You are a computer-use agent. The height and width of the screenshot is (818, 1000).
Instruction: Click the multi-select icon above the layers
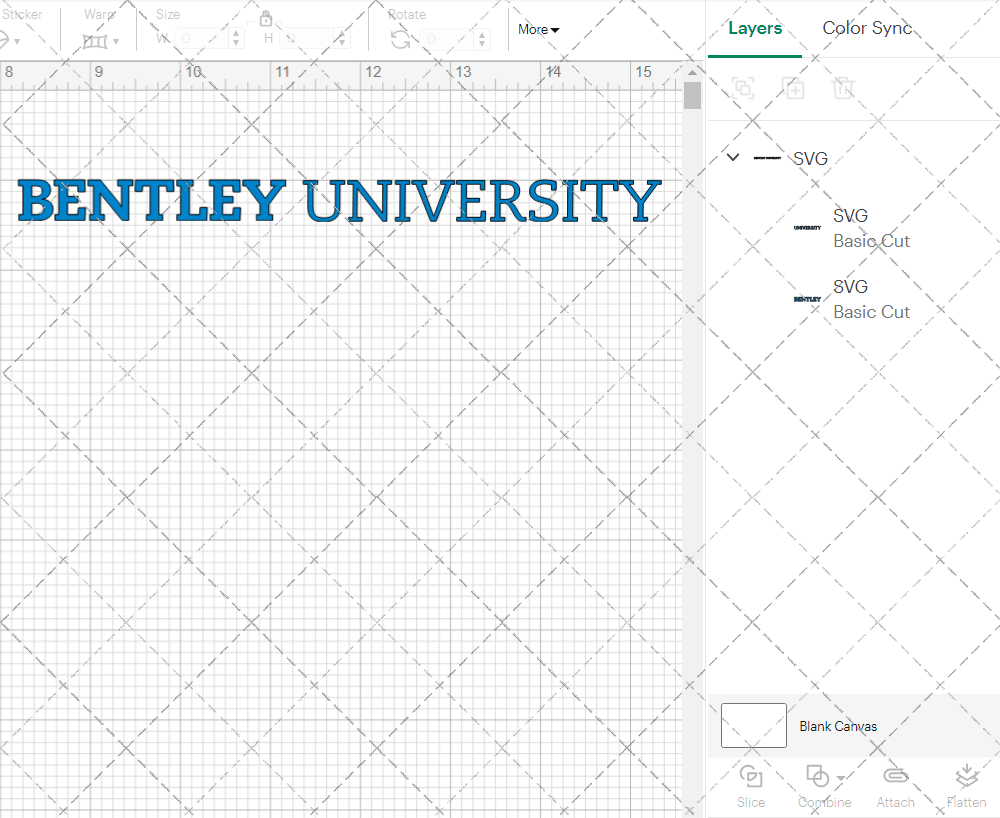click(744, 88)
